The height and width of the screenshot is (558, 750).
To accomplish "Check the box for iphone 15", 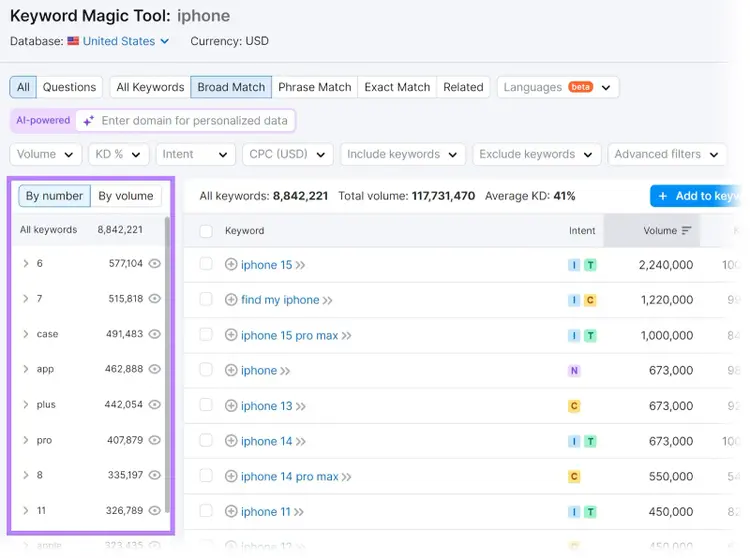I will (x=206, y=264).
